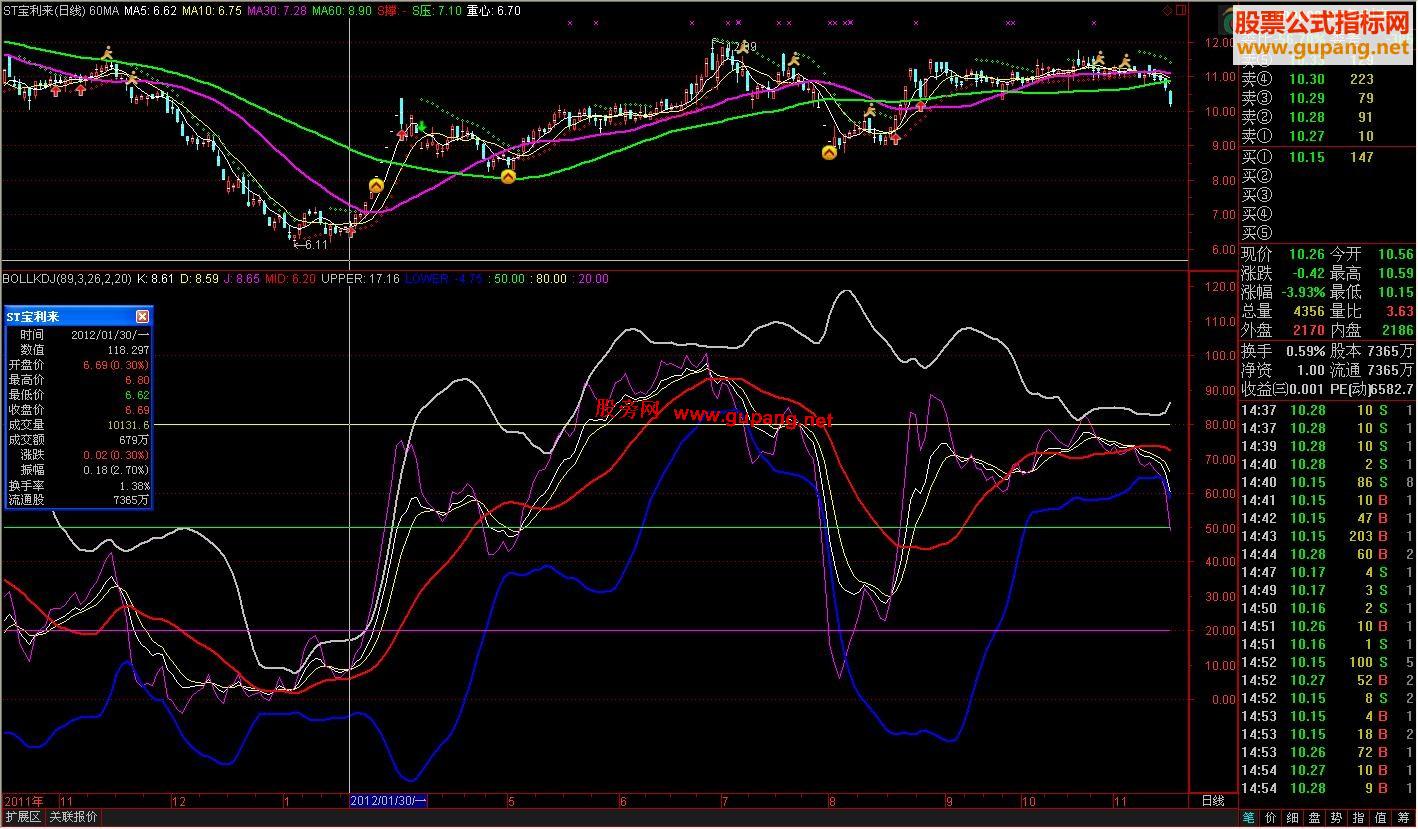Open the 扩展区 tab at bottom left
The height and width of the screenshot is (829, 1418).
(x=21, y=818)
